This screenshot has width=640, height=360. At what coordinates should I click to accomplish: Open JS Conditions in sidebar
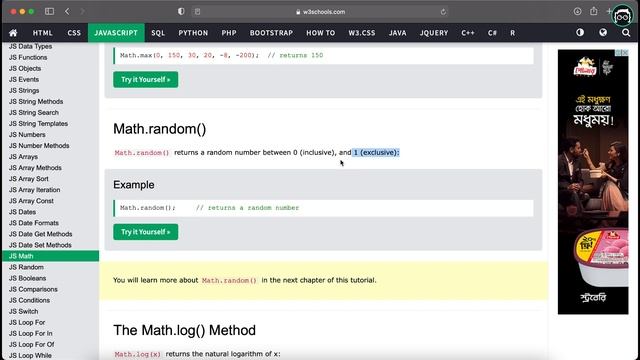(x=29, y=300)
